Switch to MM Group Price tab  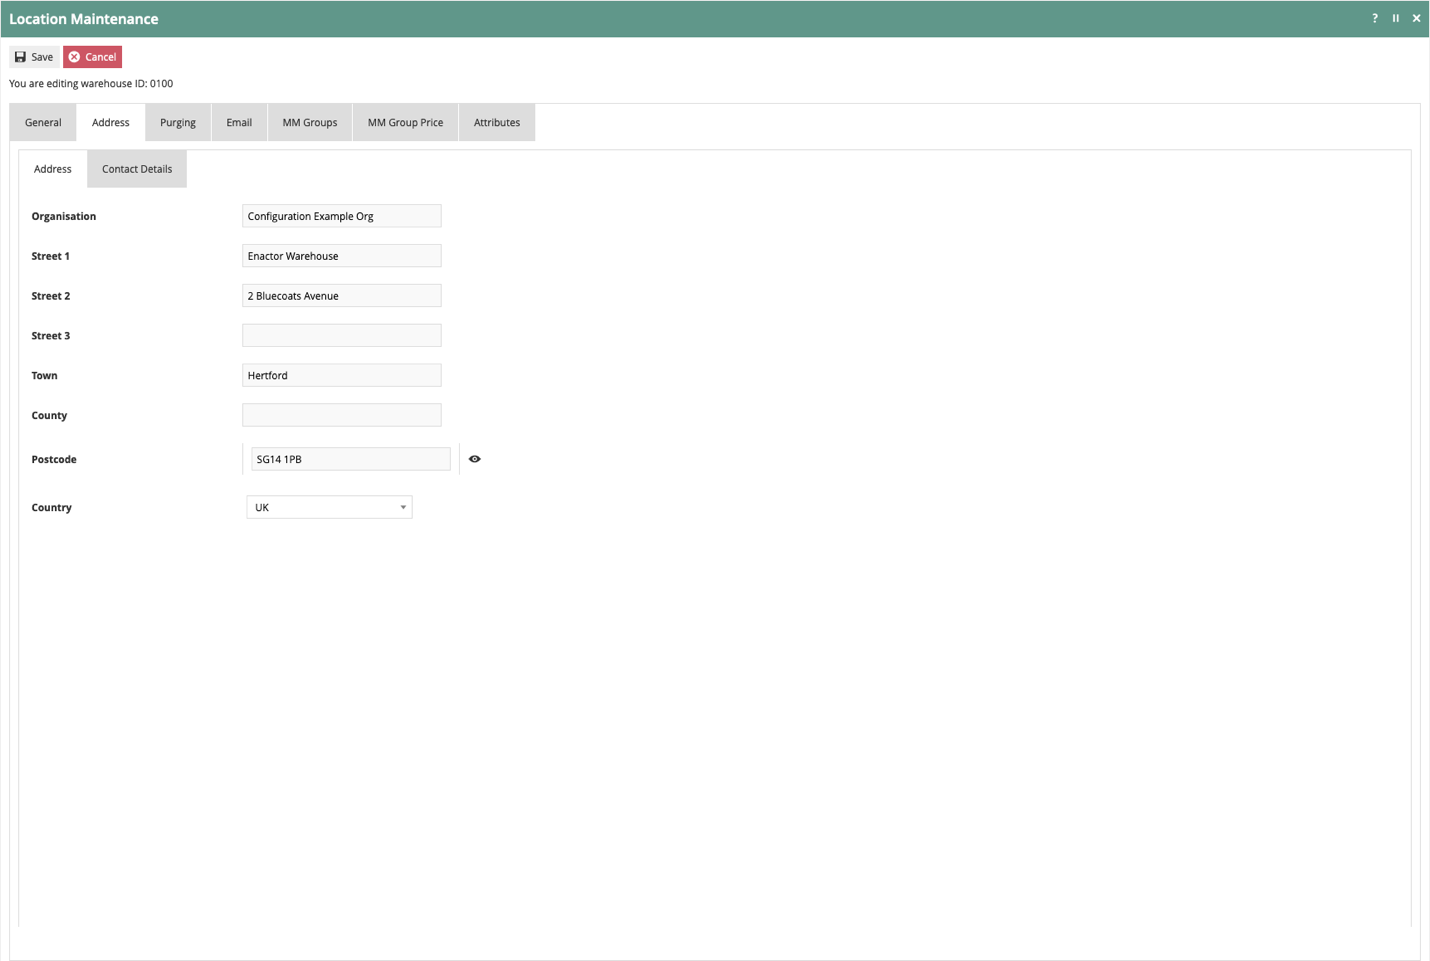[x=405, y=122]
